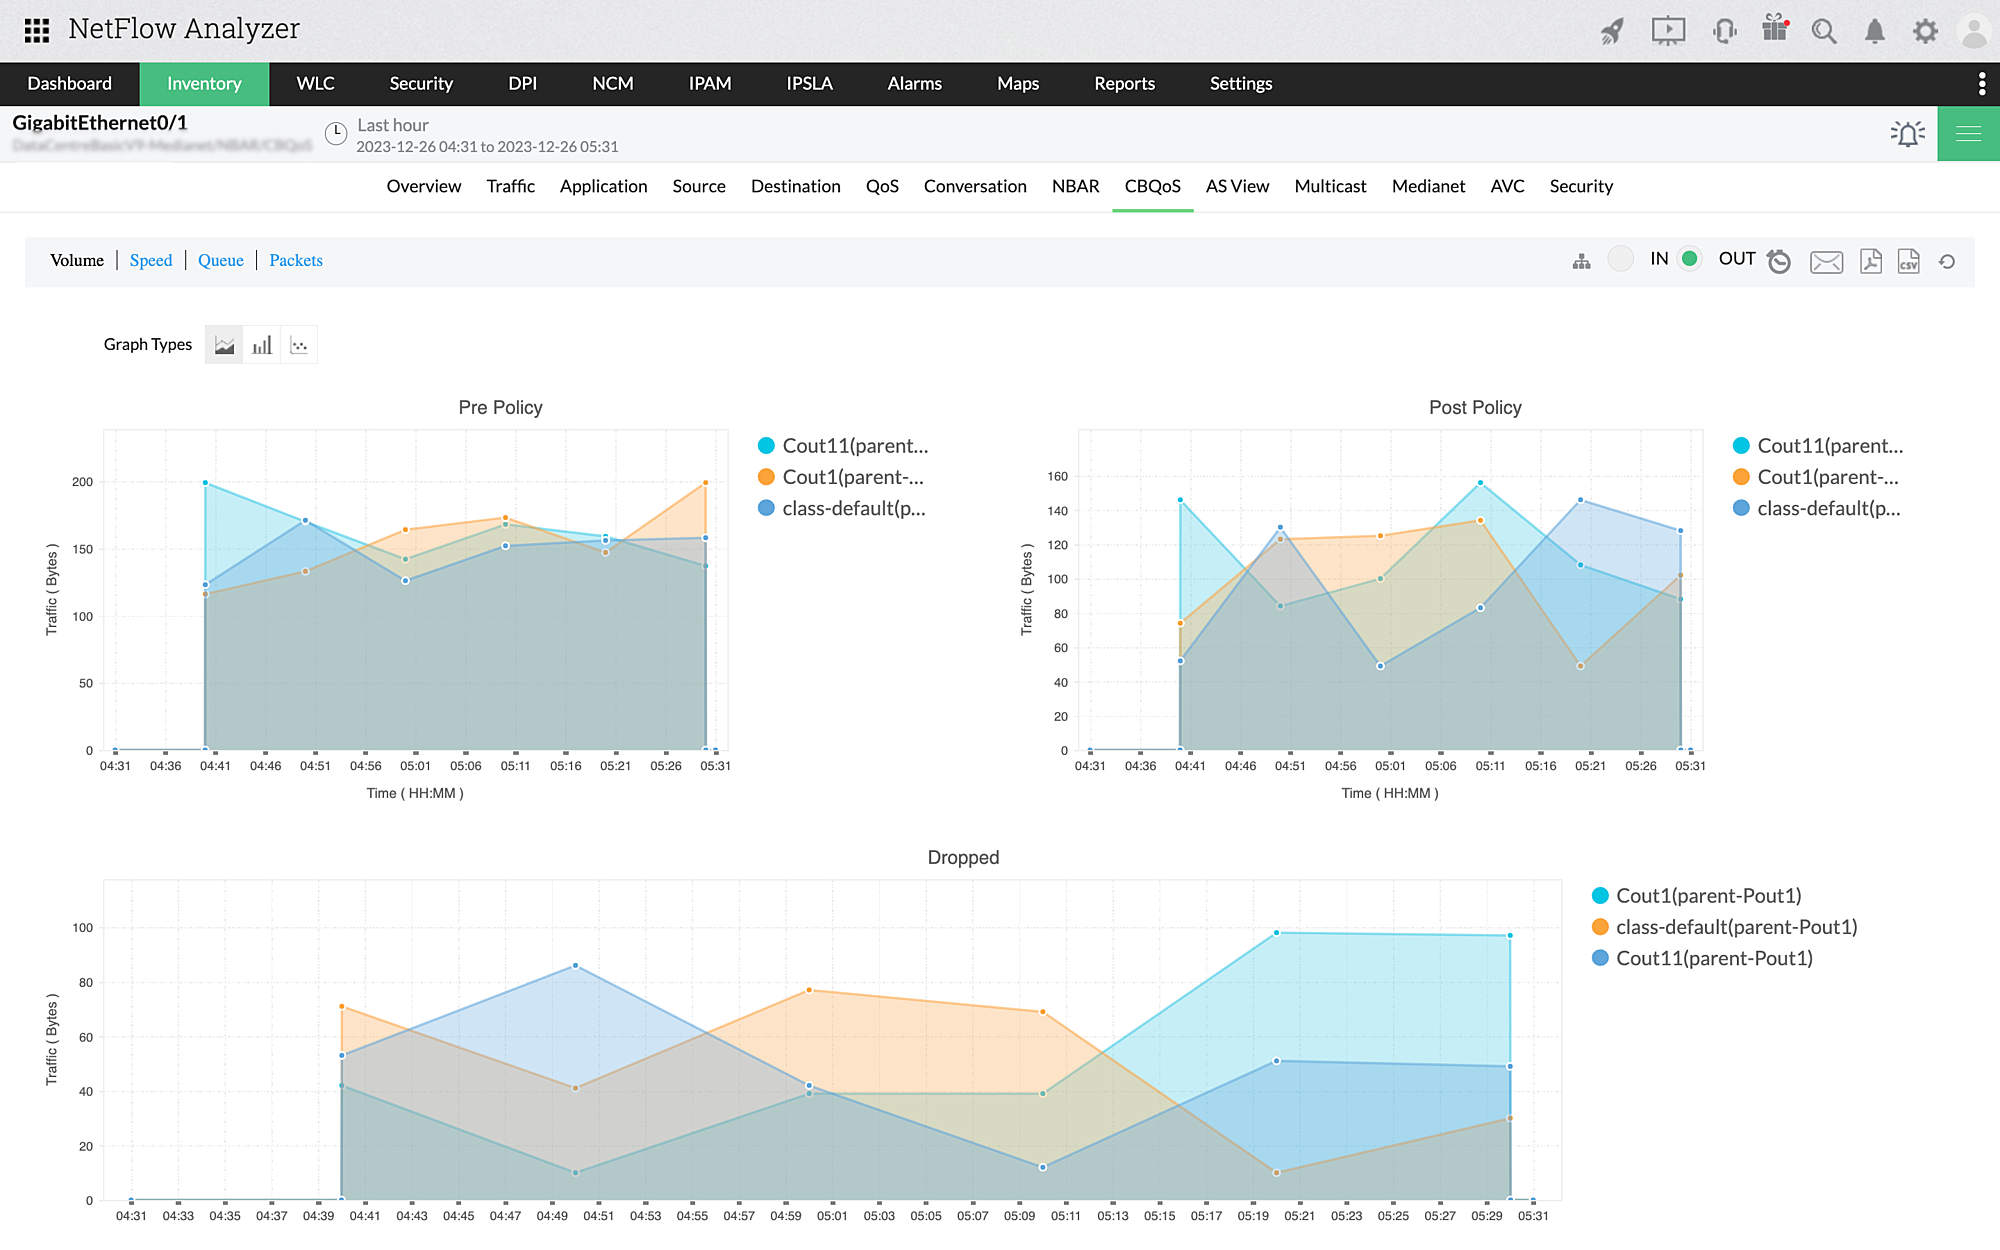Screen dimensions: 2000x1250
Task: Click the Speed link
Action: tap(151, 260)
